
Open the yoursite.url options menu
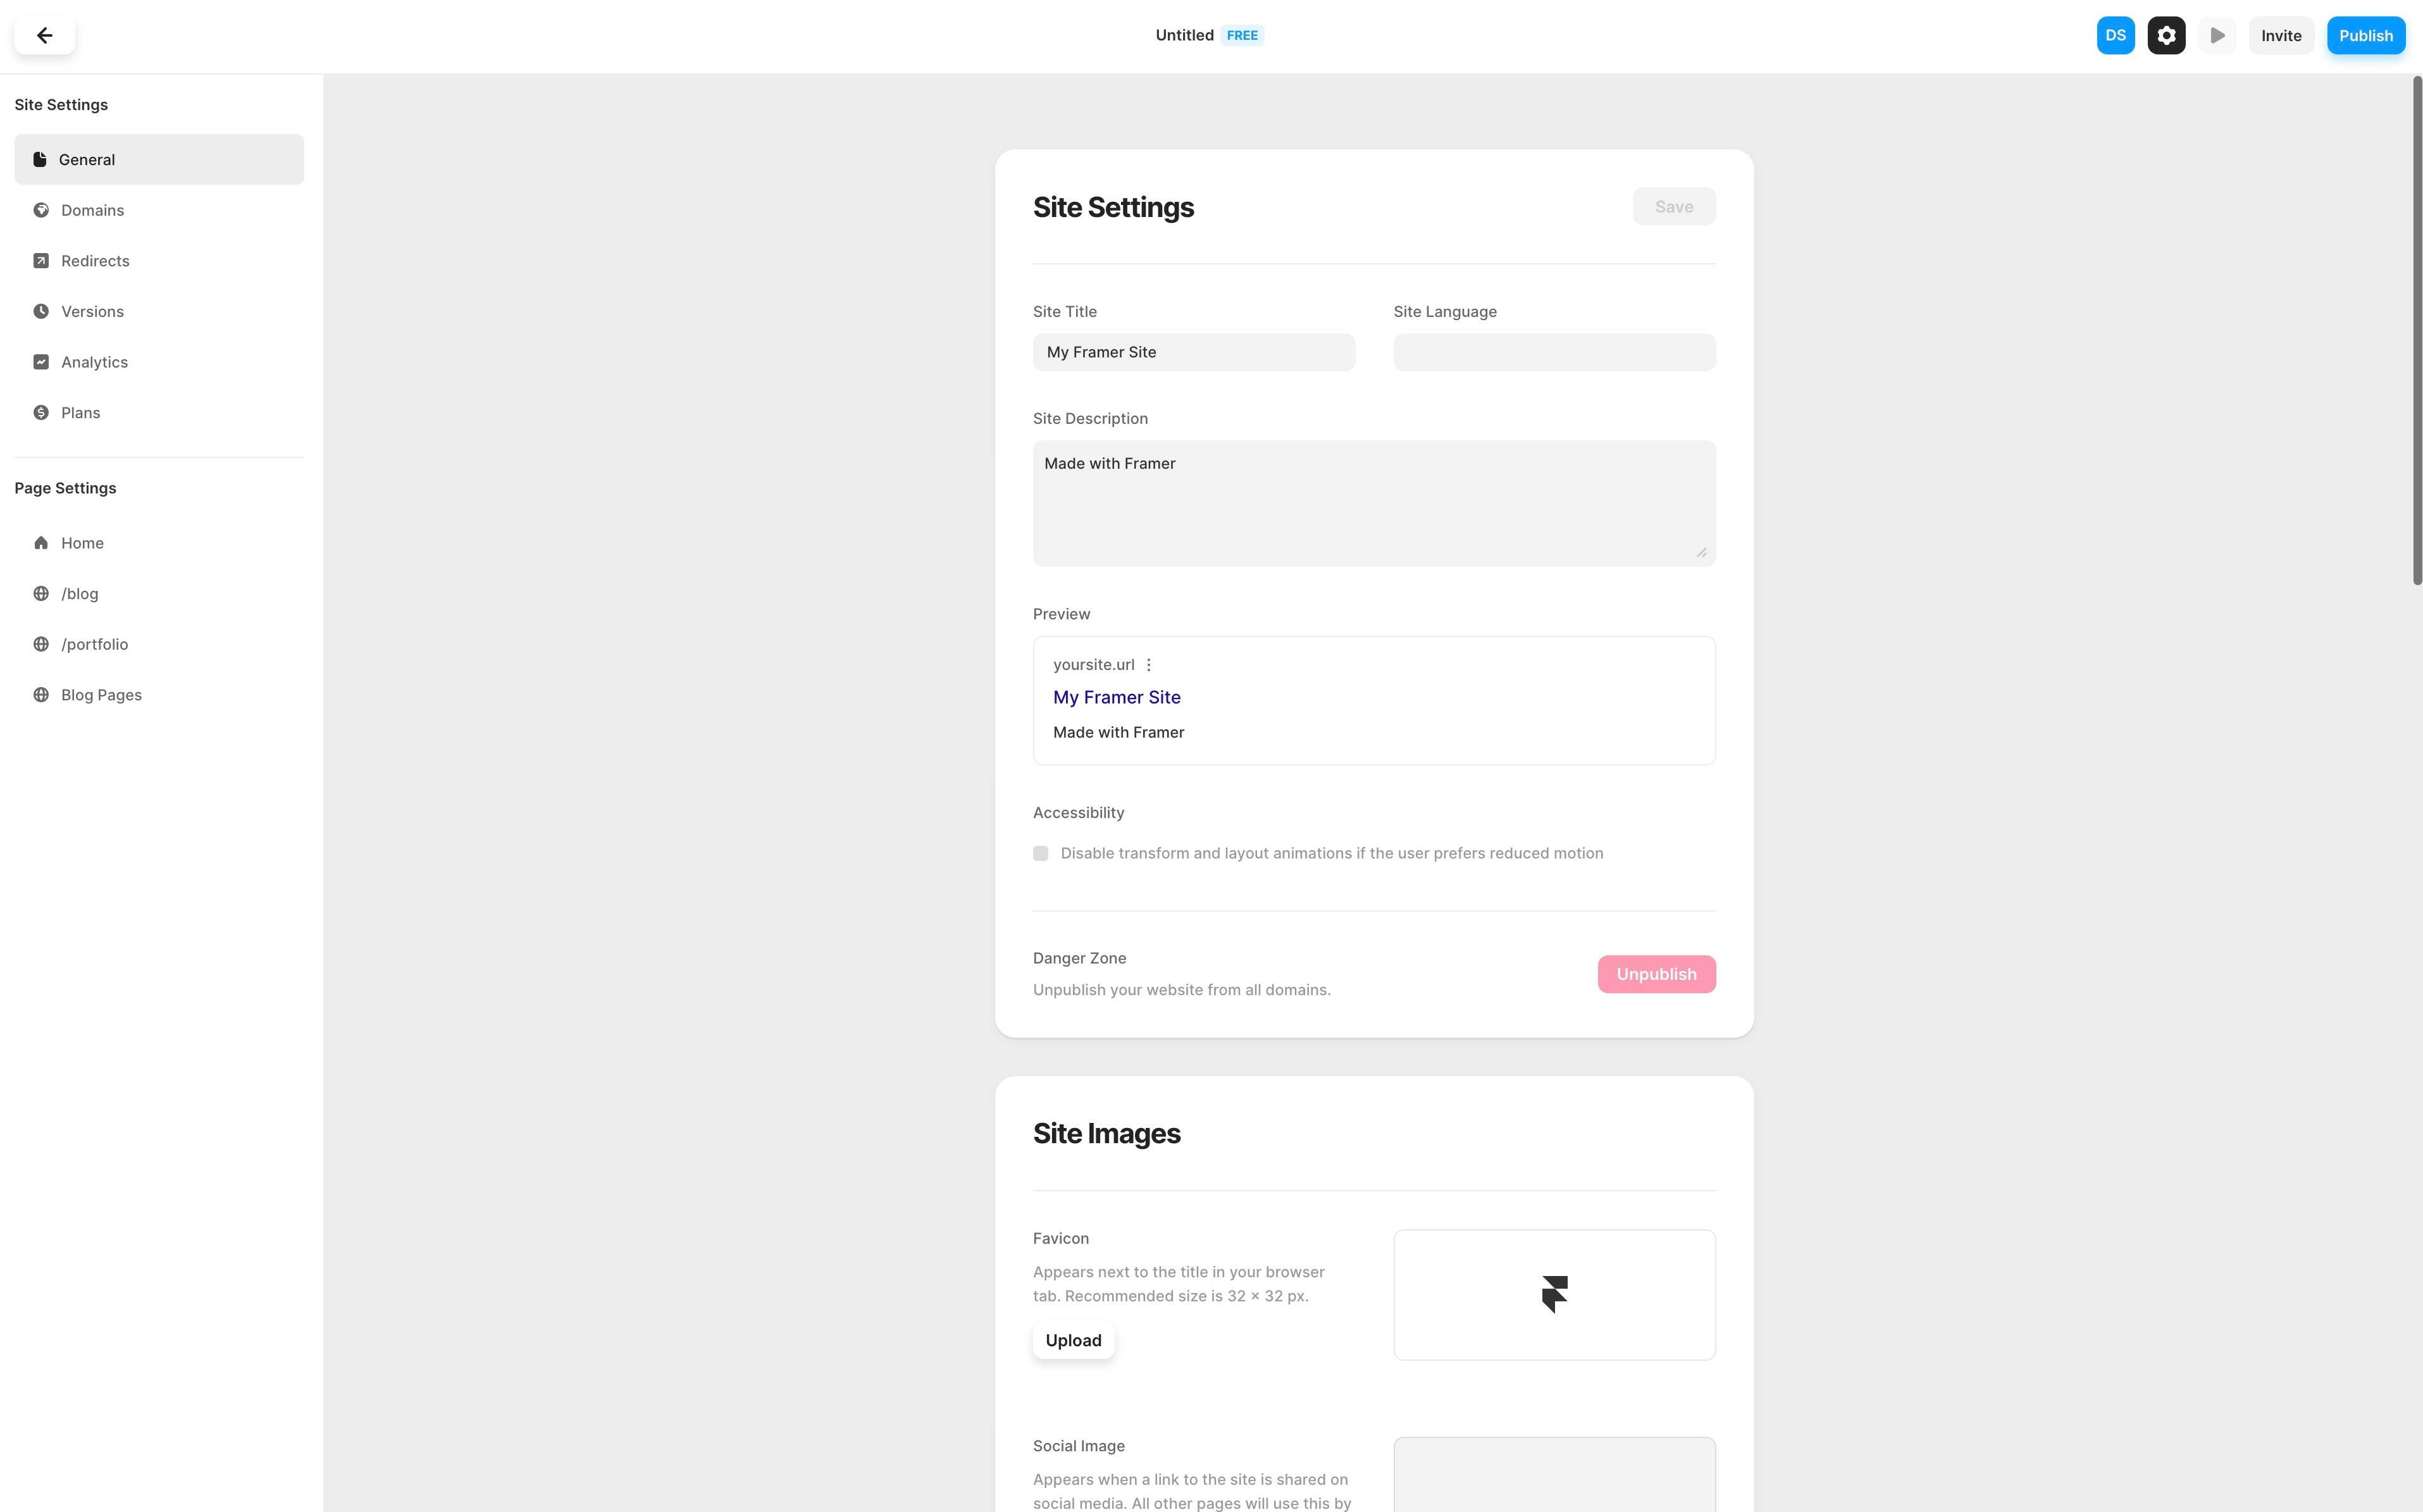coord(1148,664)
